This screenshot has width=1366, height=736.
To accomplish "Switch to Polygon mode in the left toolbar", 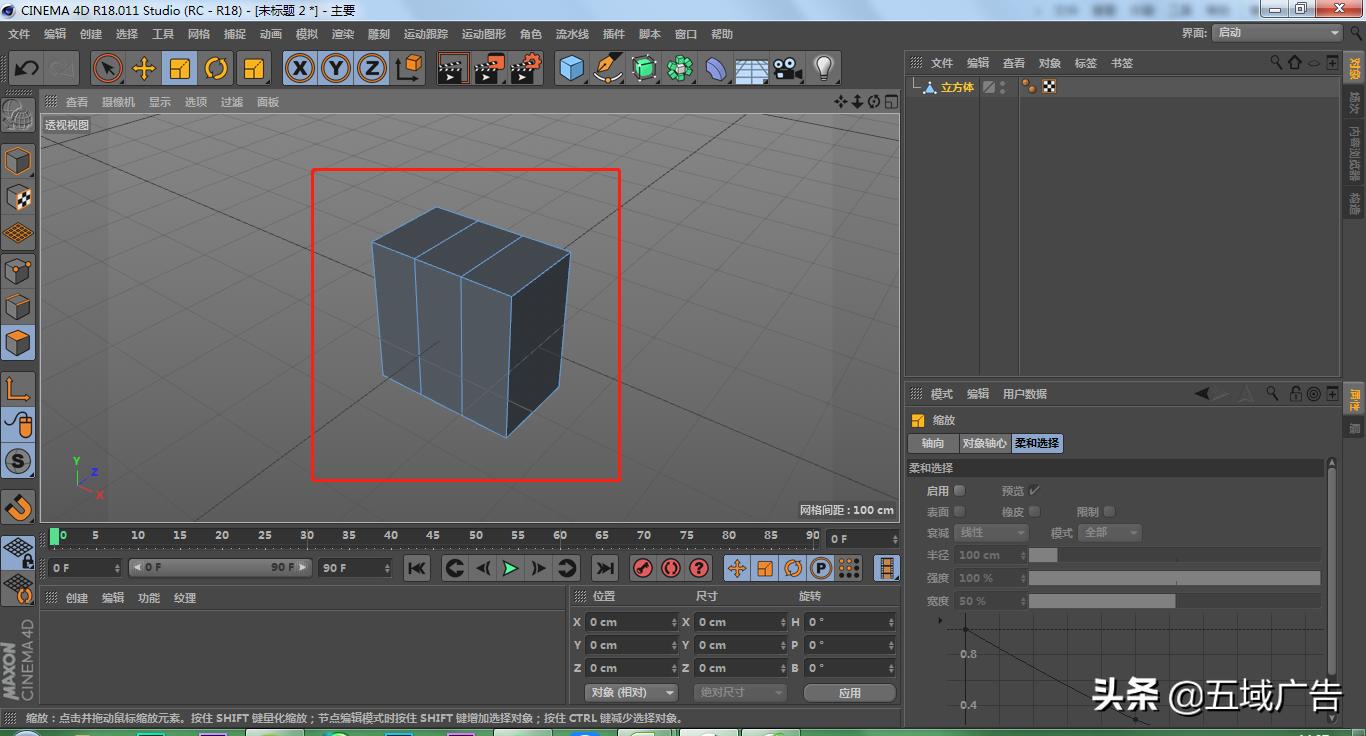I will coord(18,343).
